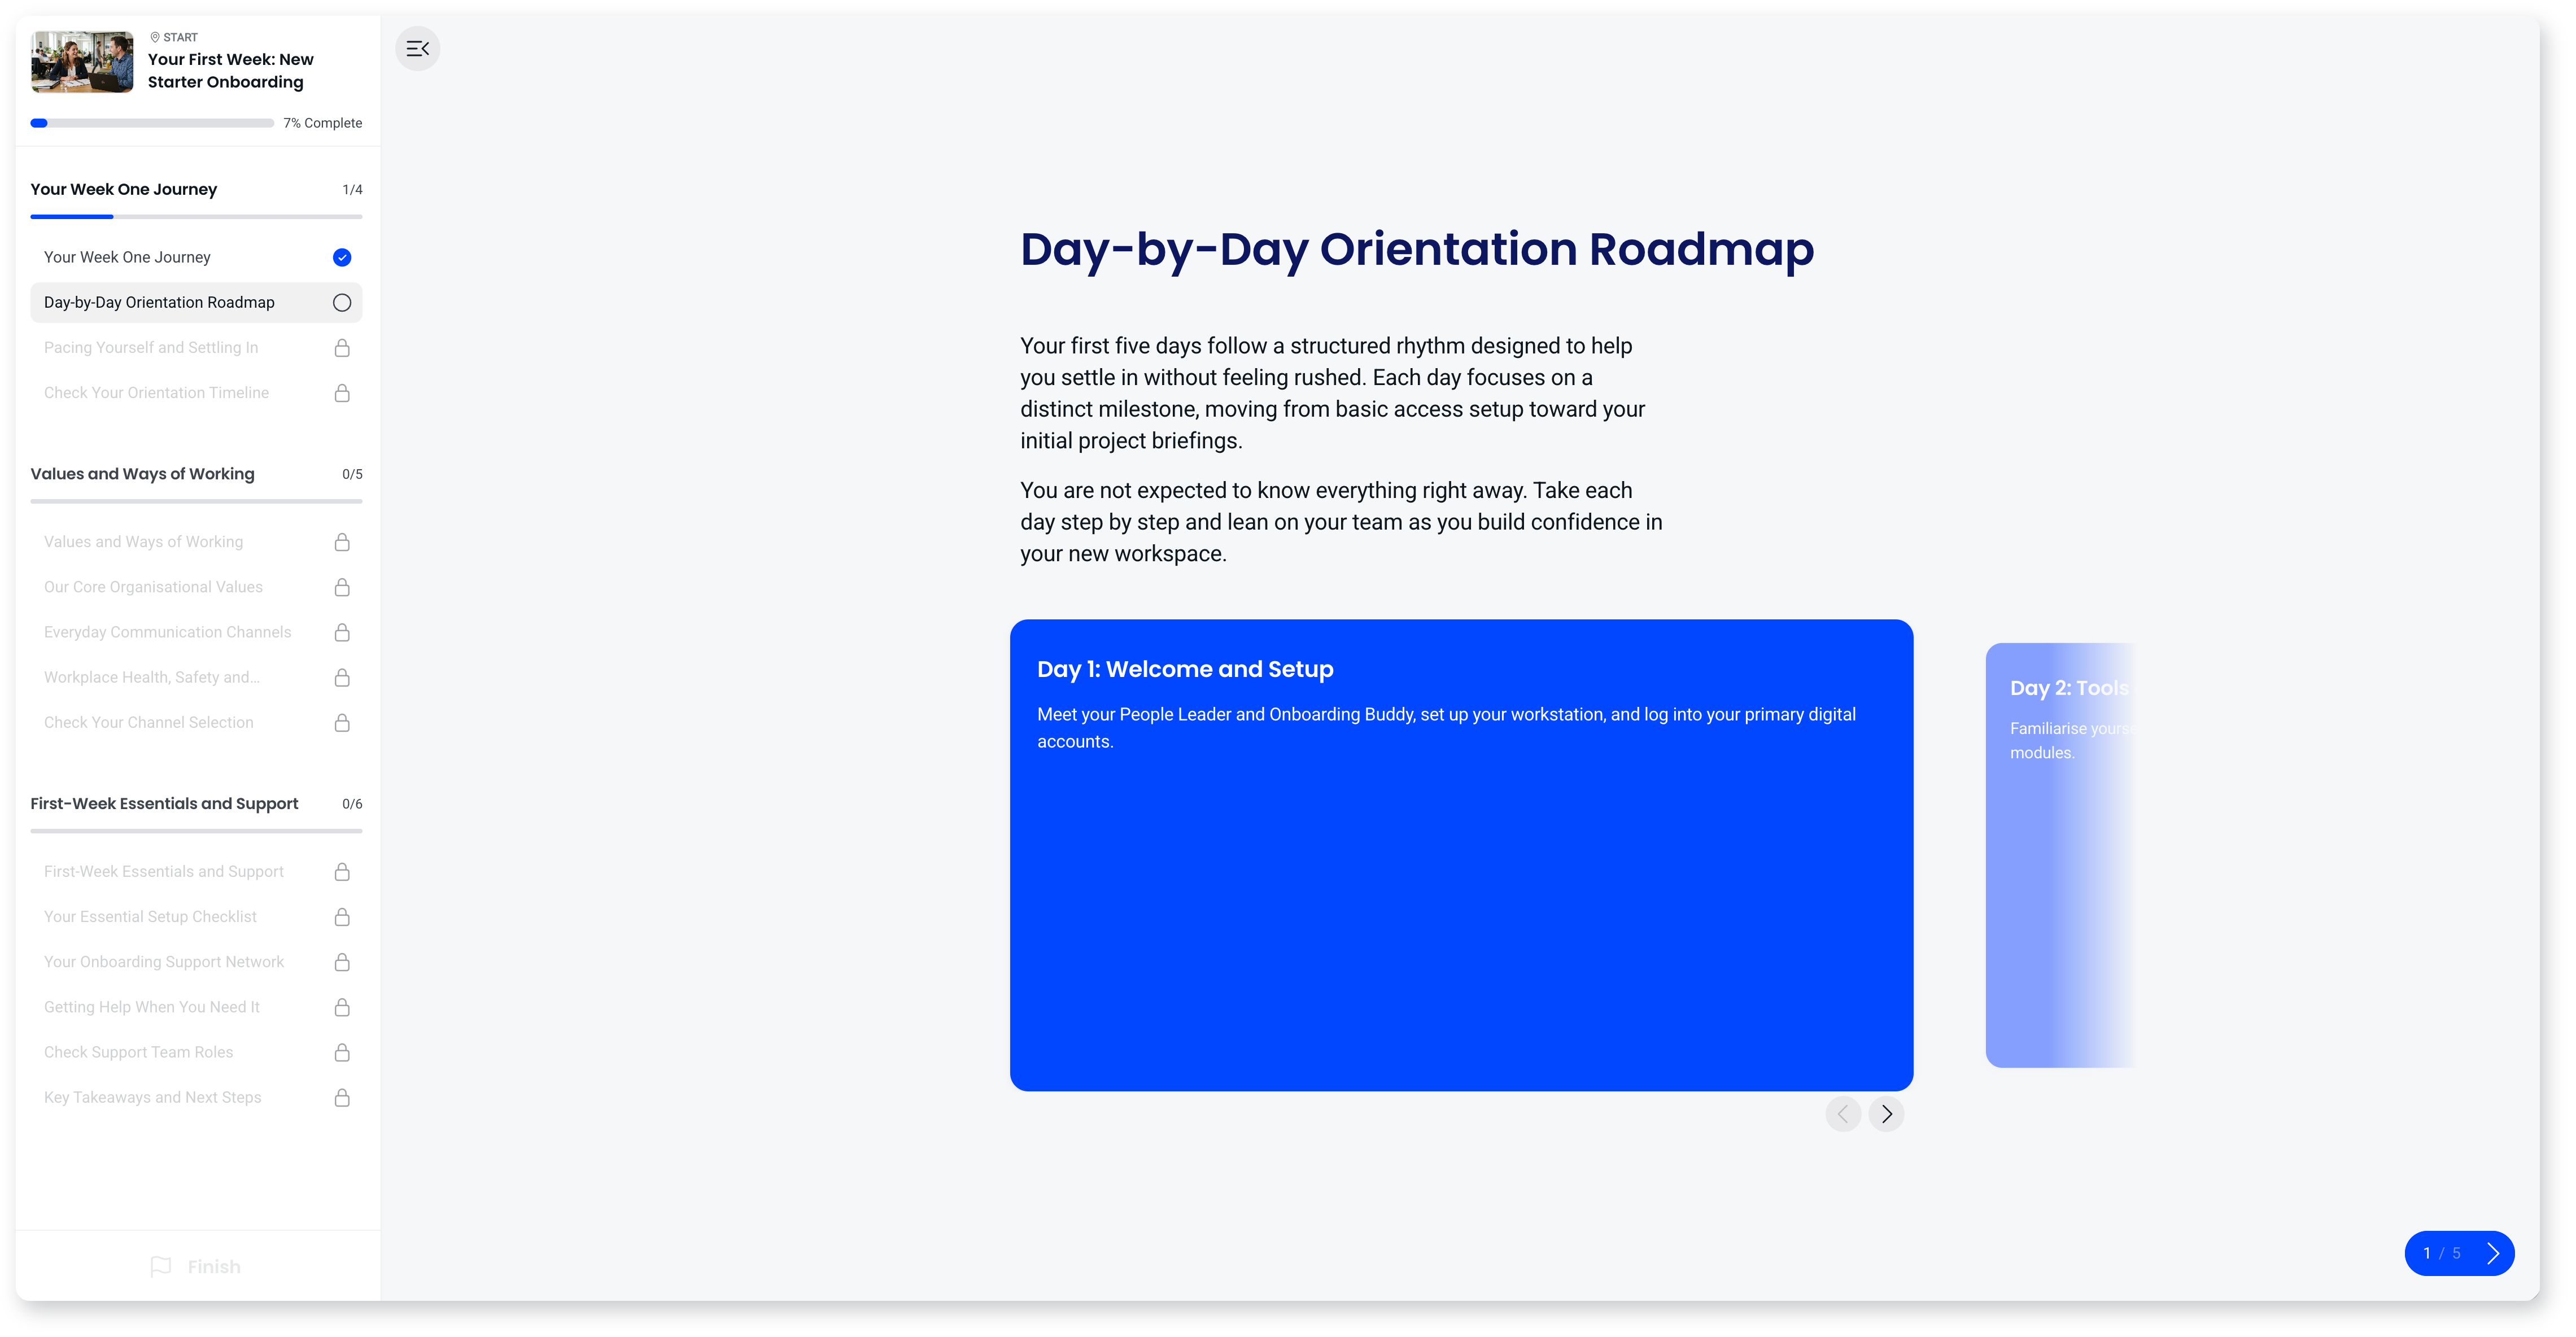Click the lock icon beside Values and Ways of Working lesson
The height and width of the screenshot is (1337, 2576).
(x=342, y=542)
